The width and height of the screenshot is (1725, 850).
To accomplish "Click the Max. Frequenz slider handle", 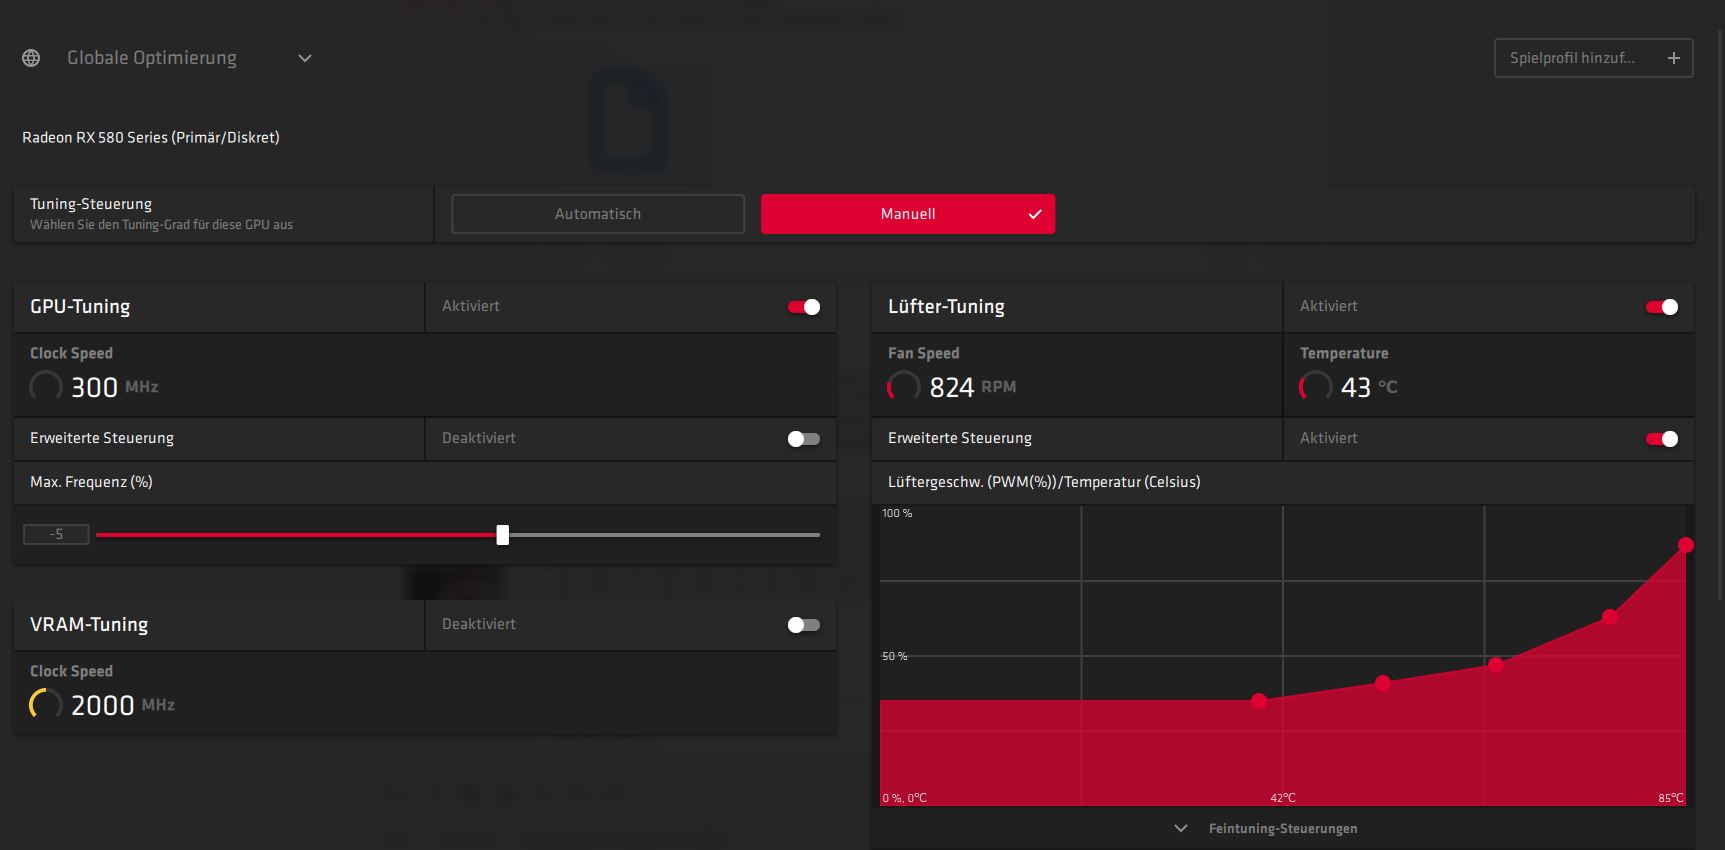I will tap(503, 535).
